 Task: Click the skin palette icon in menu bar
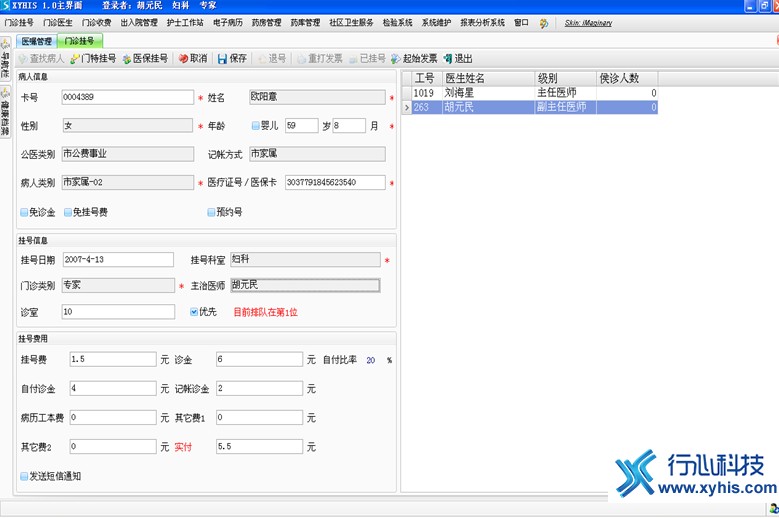point(544,23)
